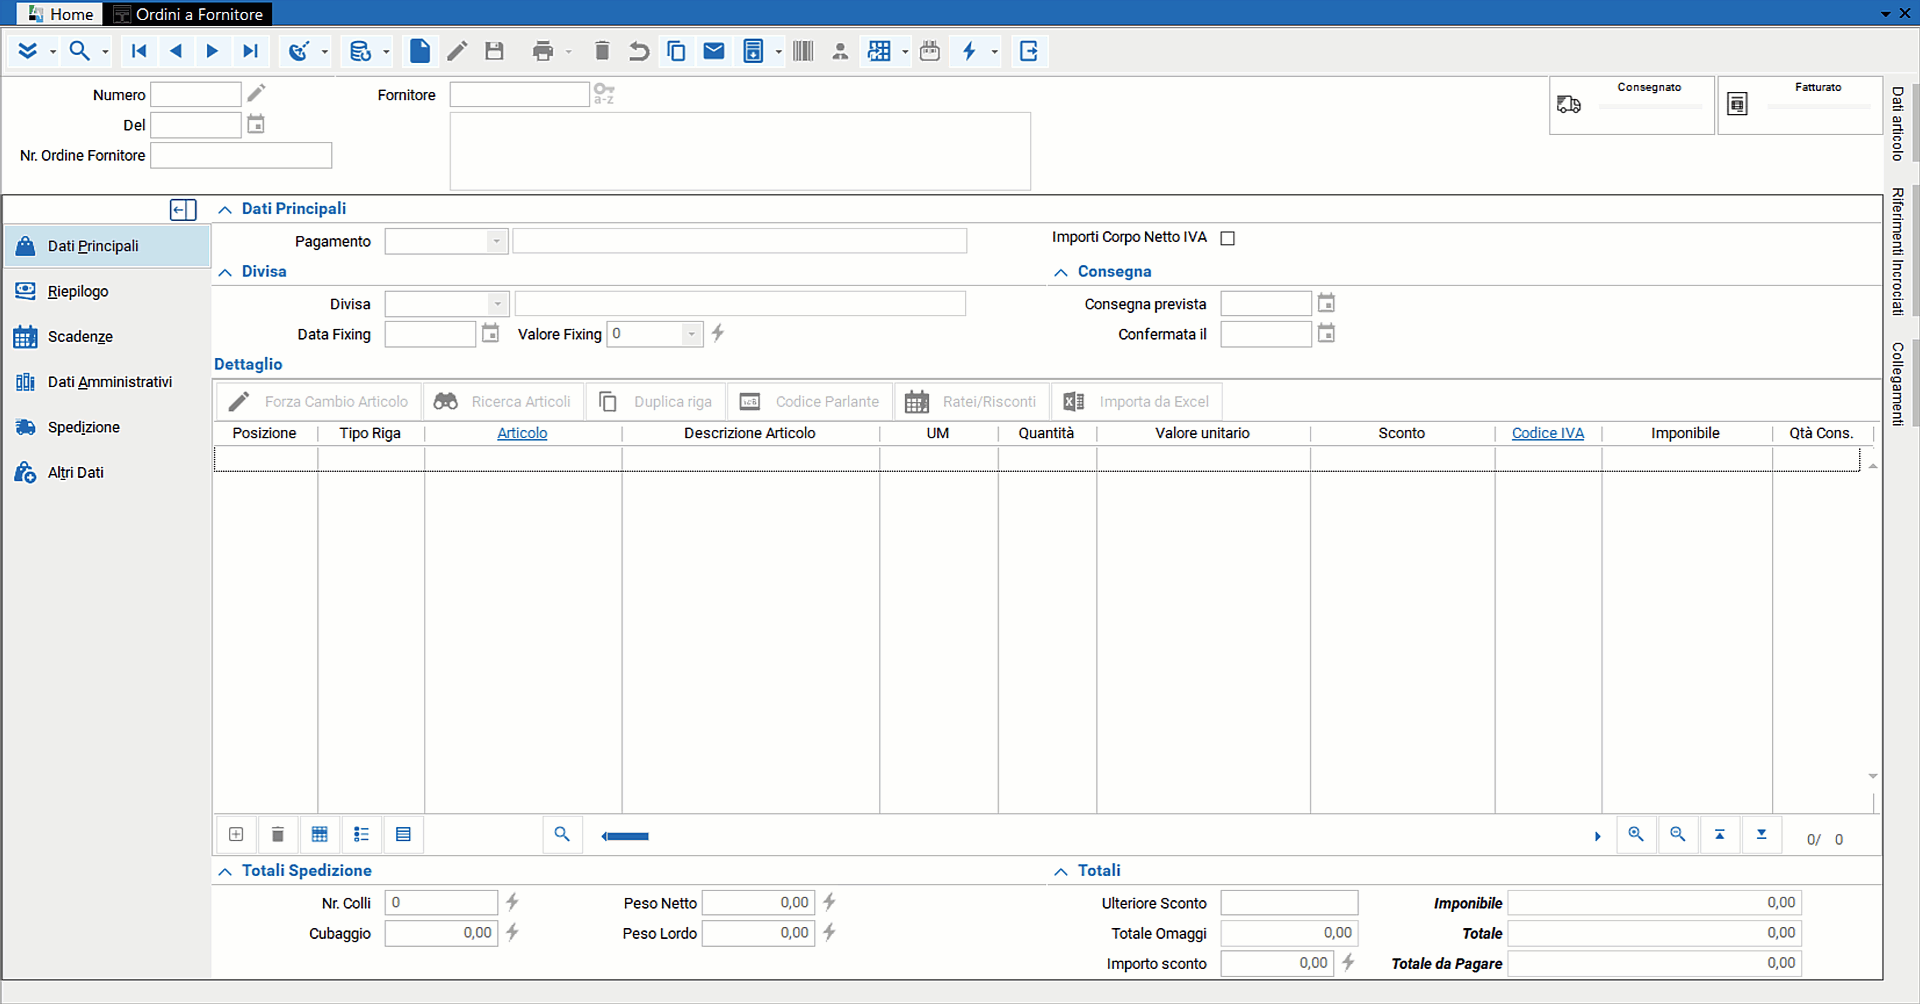Image resolution: width=1920 pixels, height=1004 pixels.
Task: Collapse the Divisa section
Action: (225, 272)
